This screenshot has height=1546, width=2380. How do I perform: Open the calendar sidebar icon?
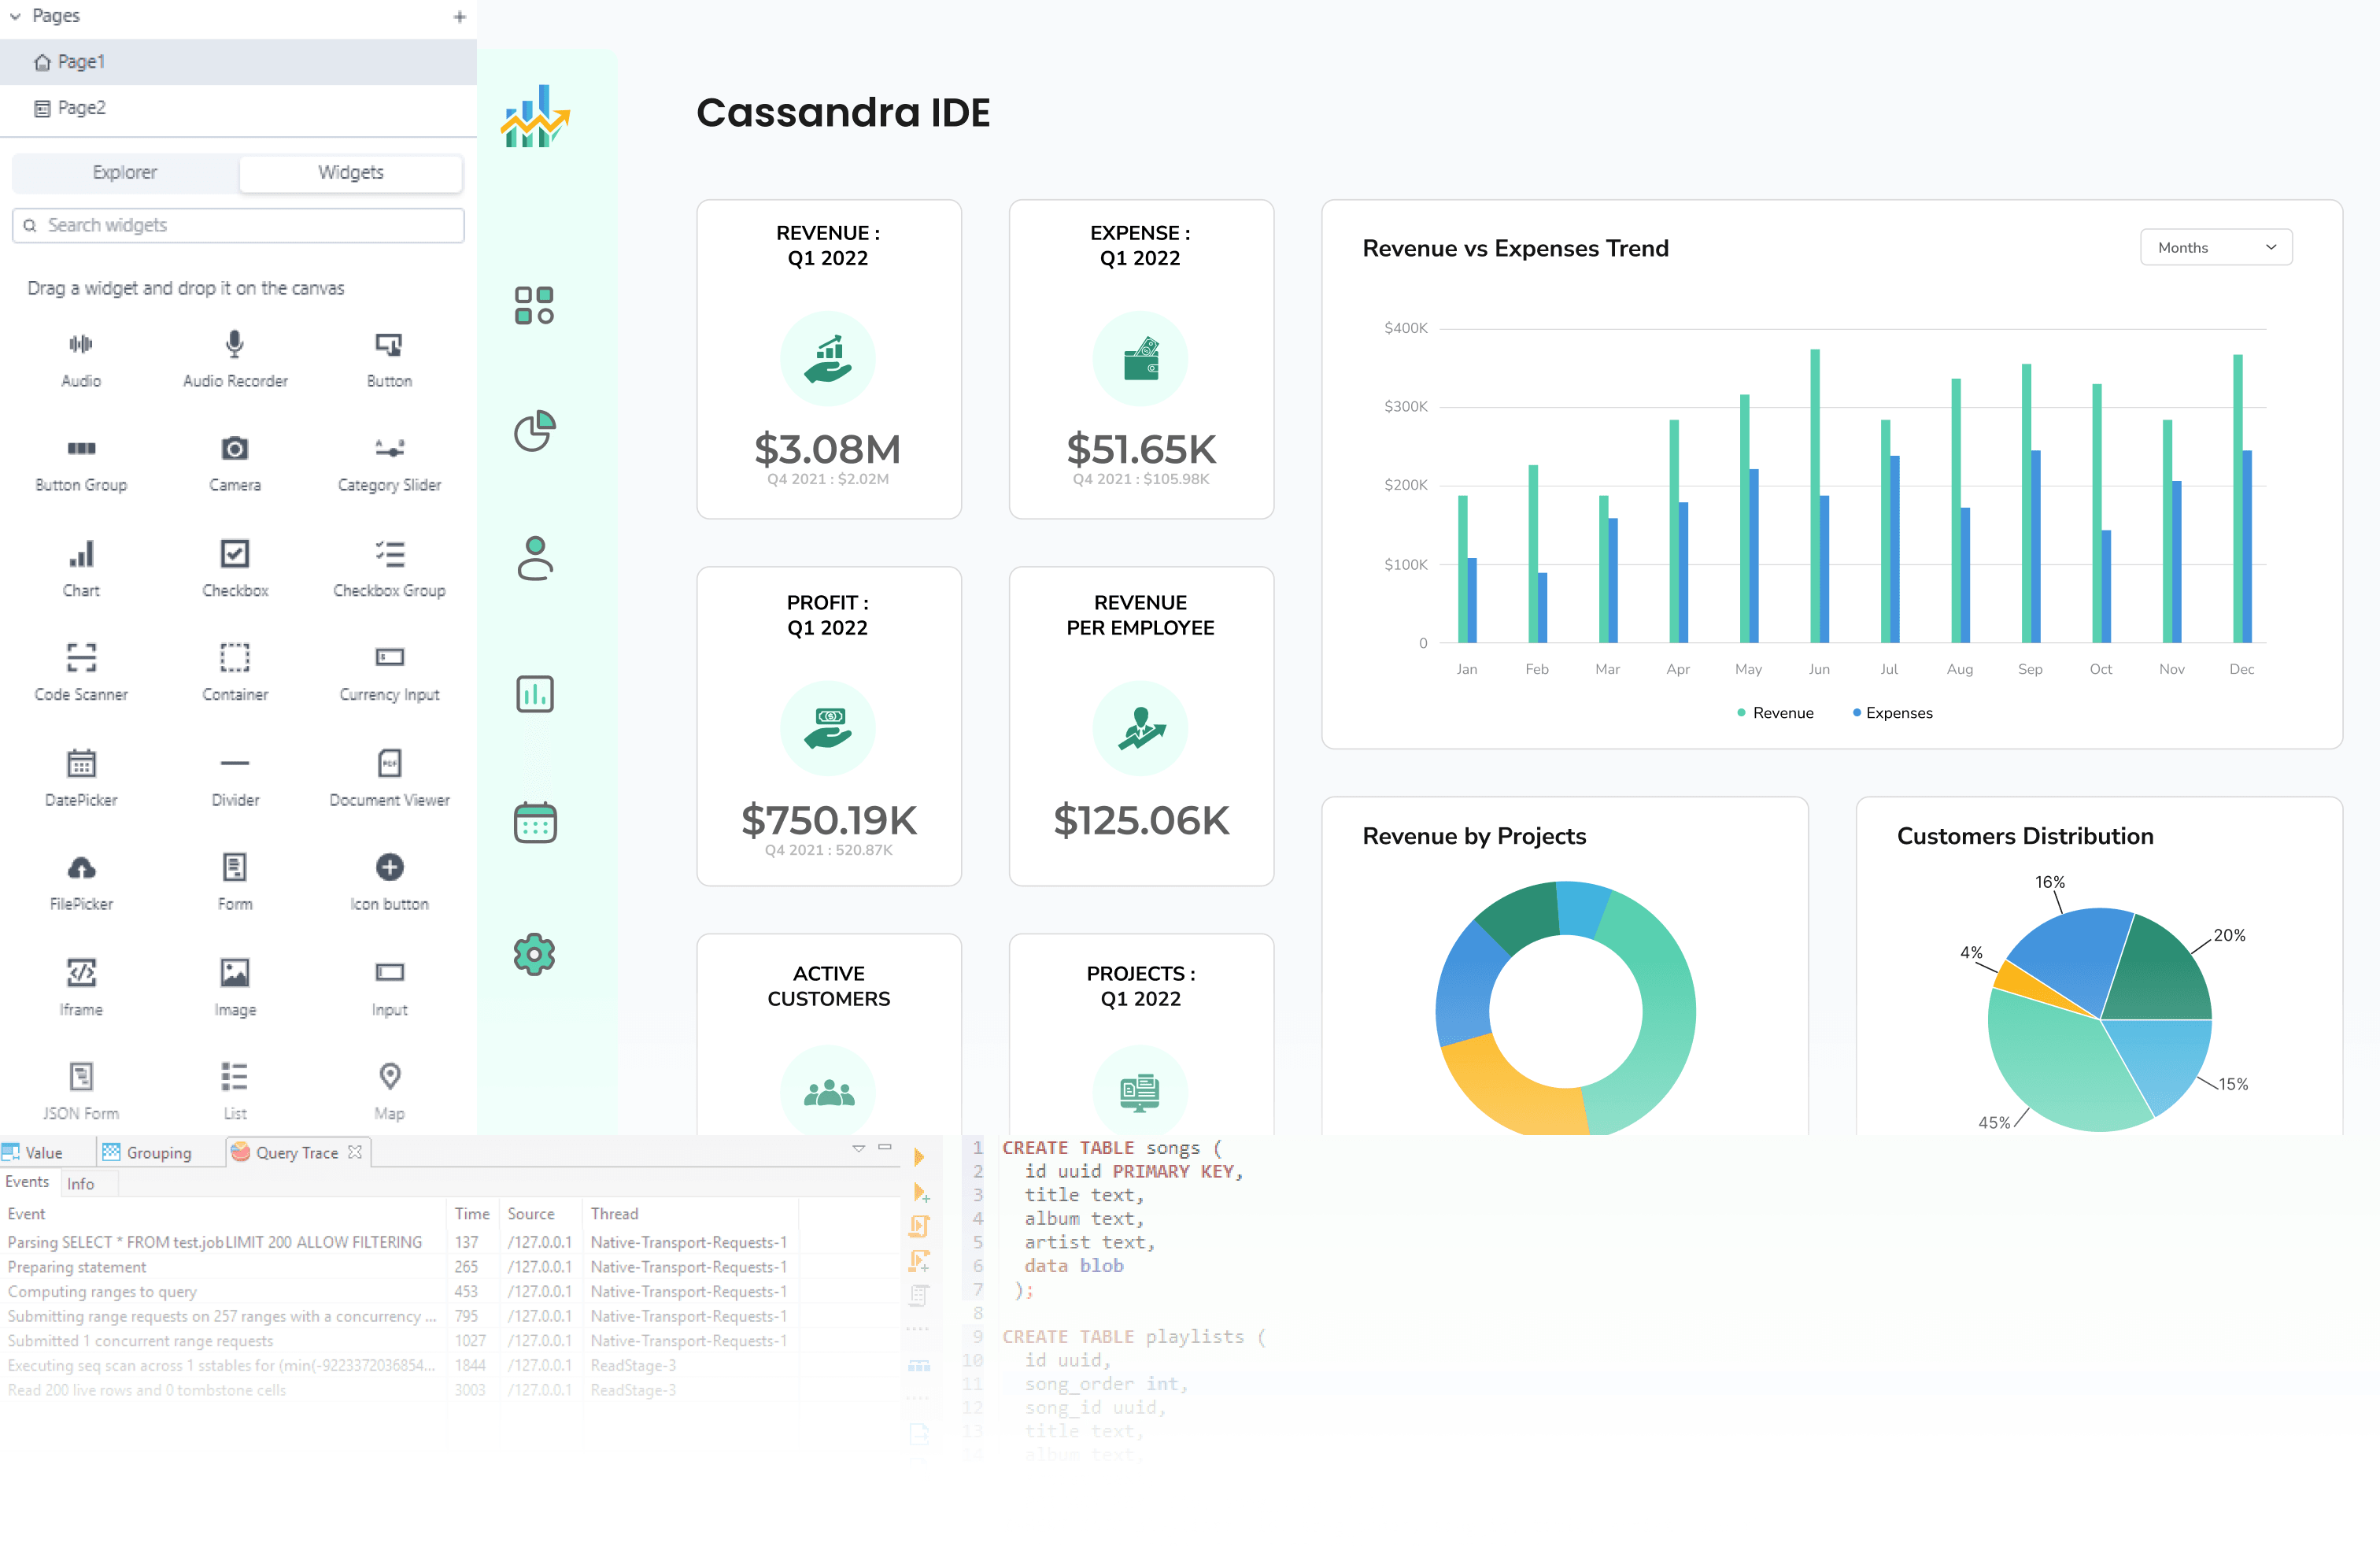coord(534,822)
